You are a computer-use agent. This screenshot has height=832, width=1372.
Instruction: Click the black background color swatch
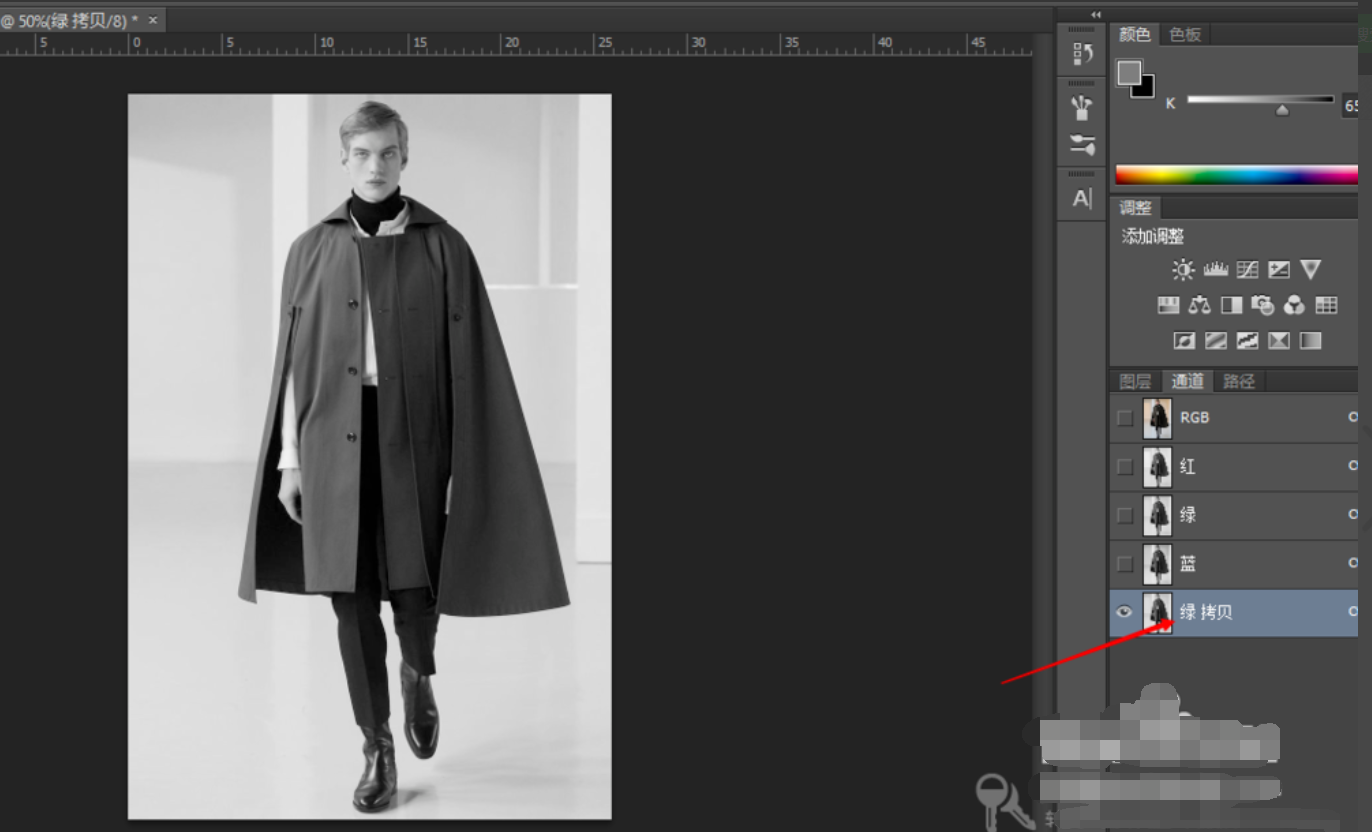[x=1146, y=88]
